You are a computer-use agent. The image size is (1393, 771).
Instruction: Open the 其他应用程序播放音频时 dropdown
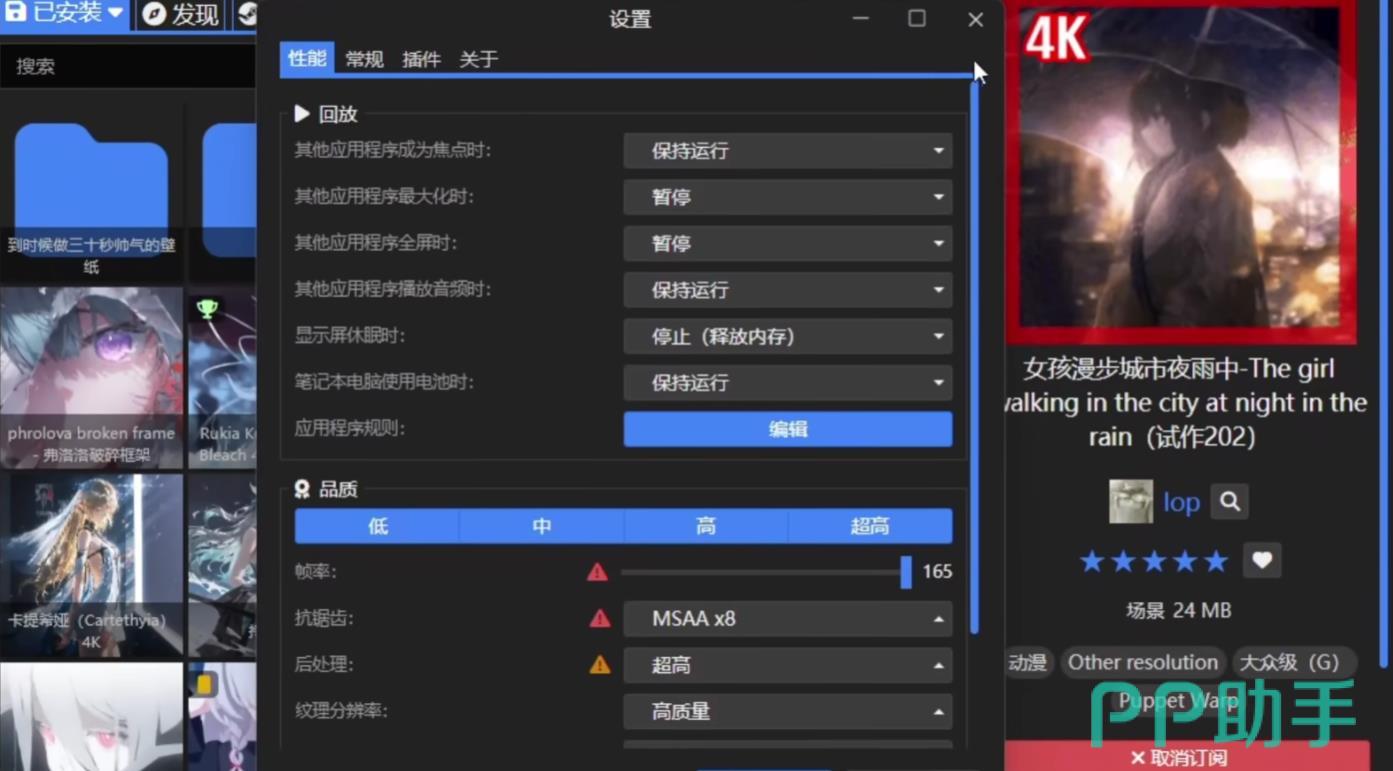click(788, 290)
